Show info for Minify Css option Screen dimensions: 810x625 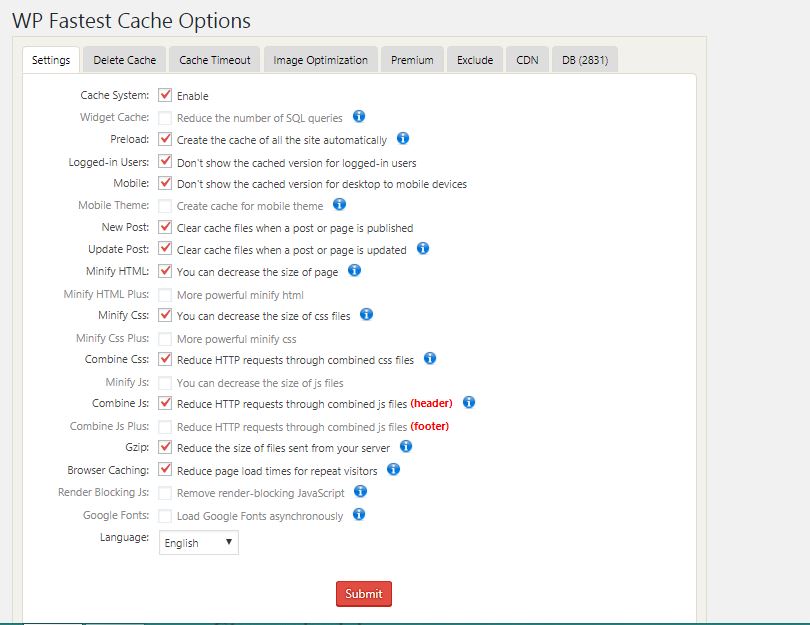click(366, 314)
